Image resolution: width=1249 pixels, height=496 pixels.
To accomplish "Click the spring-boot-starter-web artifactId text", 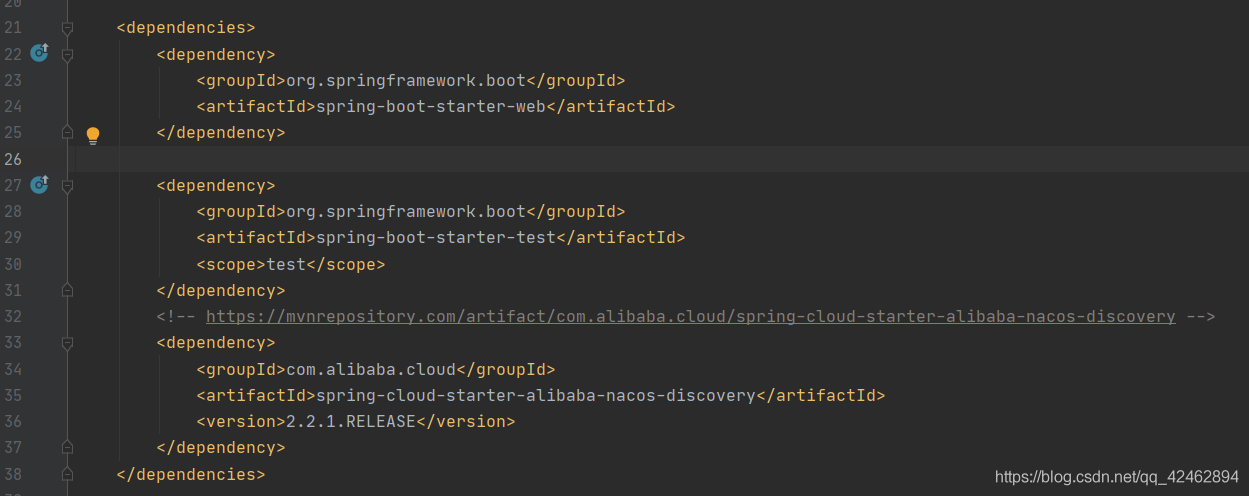I will coord(430,106).
